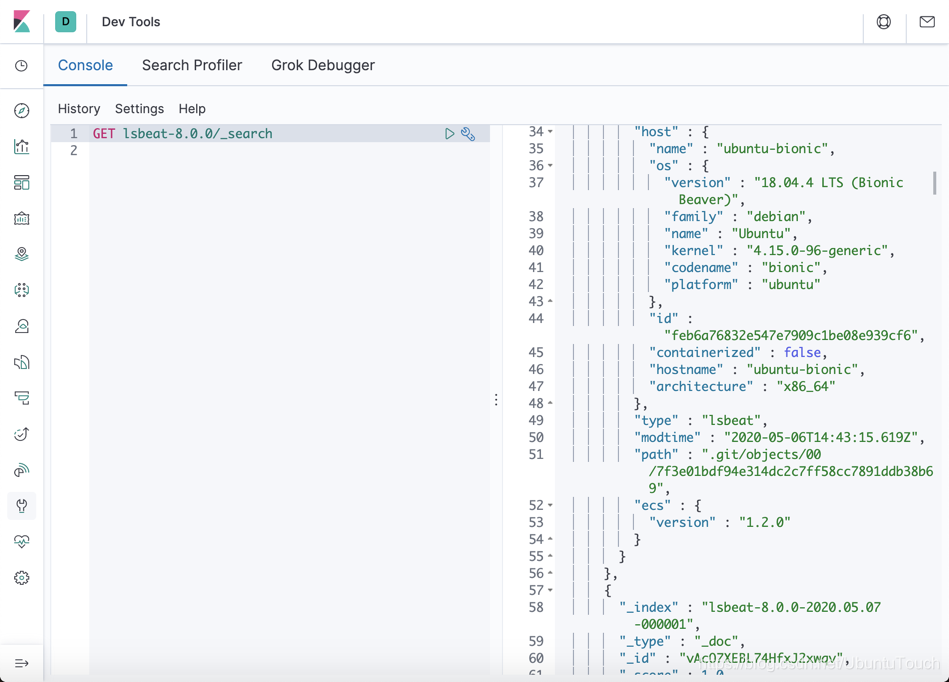Open Dashboard icon in sidebar
The width and height of the screenshot is (949, 682).
pyautogui.click(x=22, y=182)
